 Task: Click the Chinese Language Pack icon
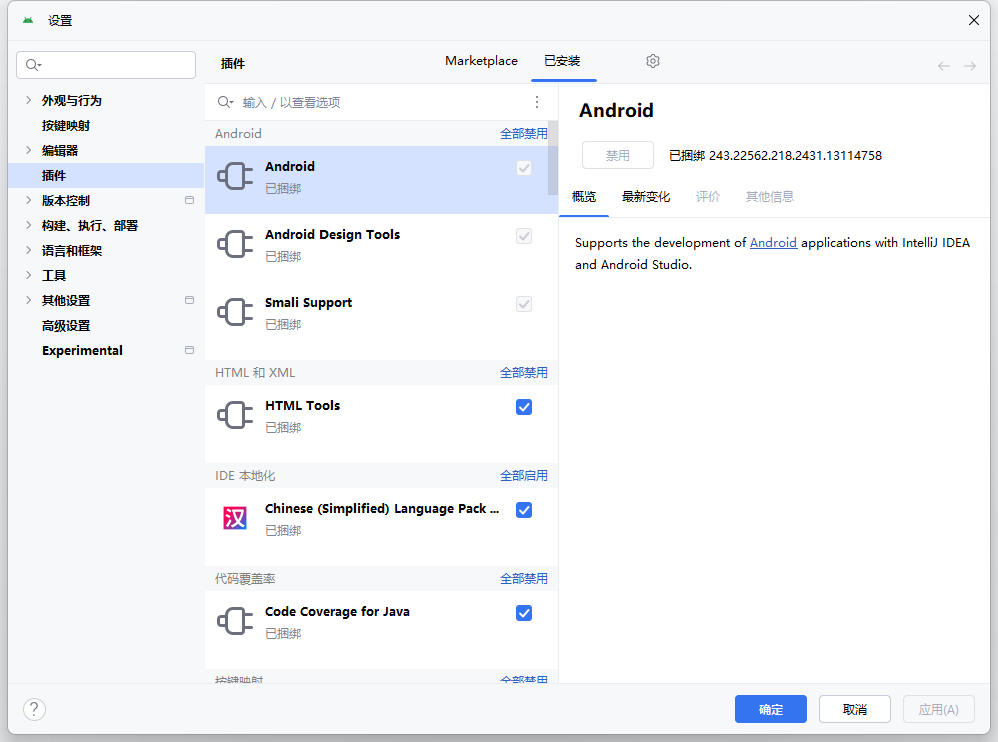point(235,518)
